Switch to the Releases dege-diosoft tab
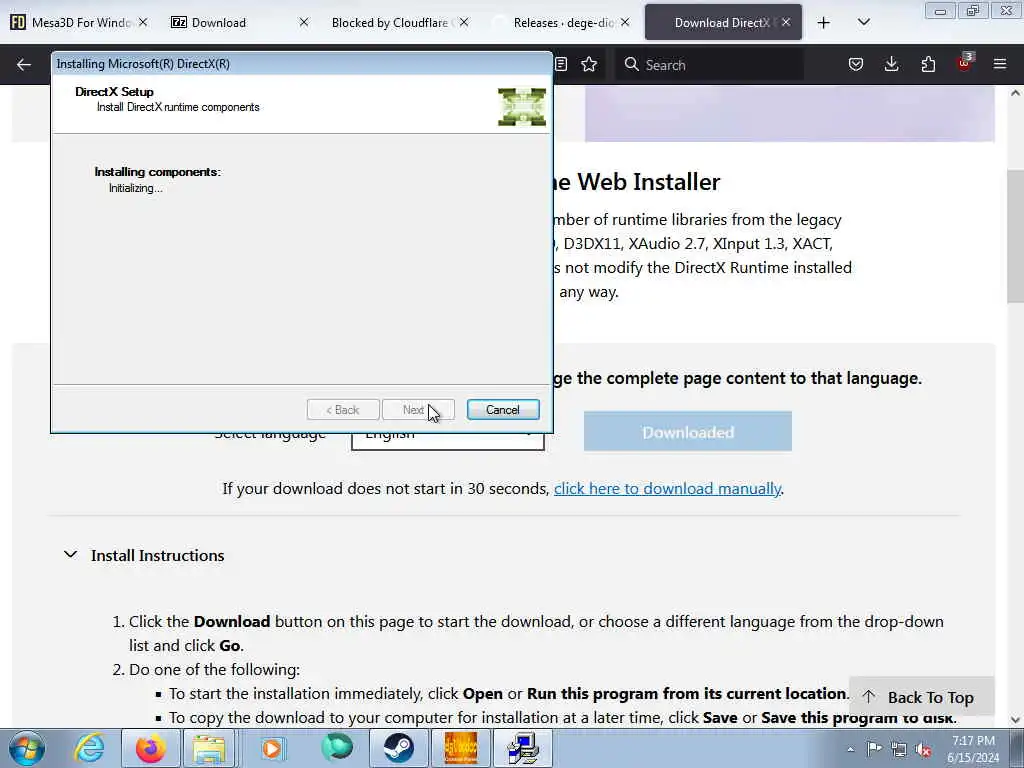 [x=562, y=22]
